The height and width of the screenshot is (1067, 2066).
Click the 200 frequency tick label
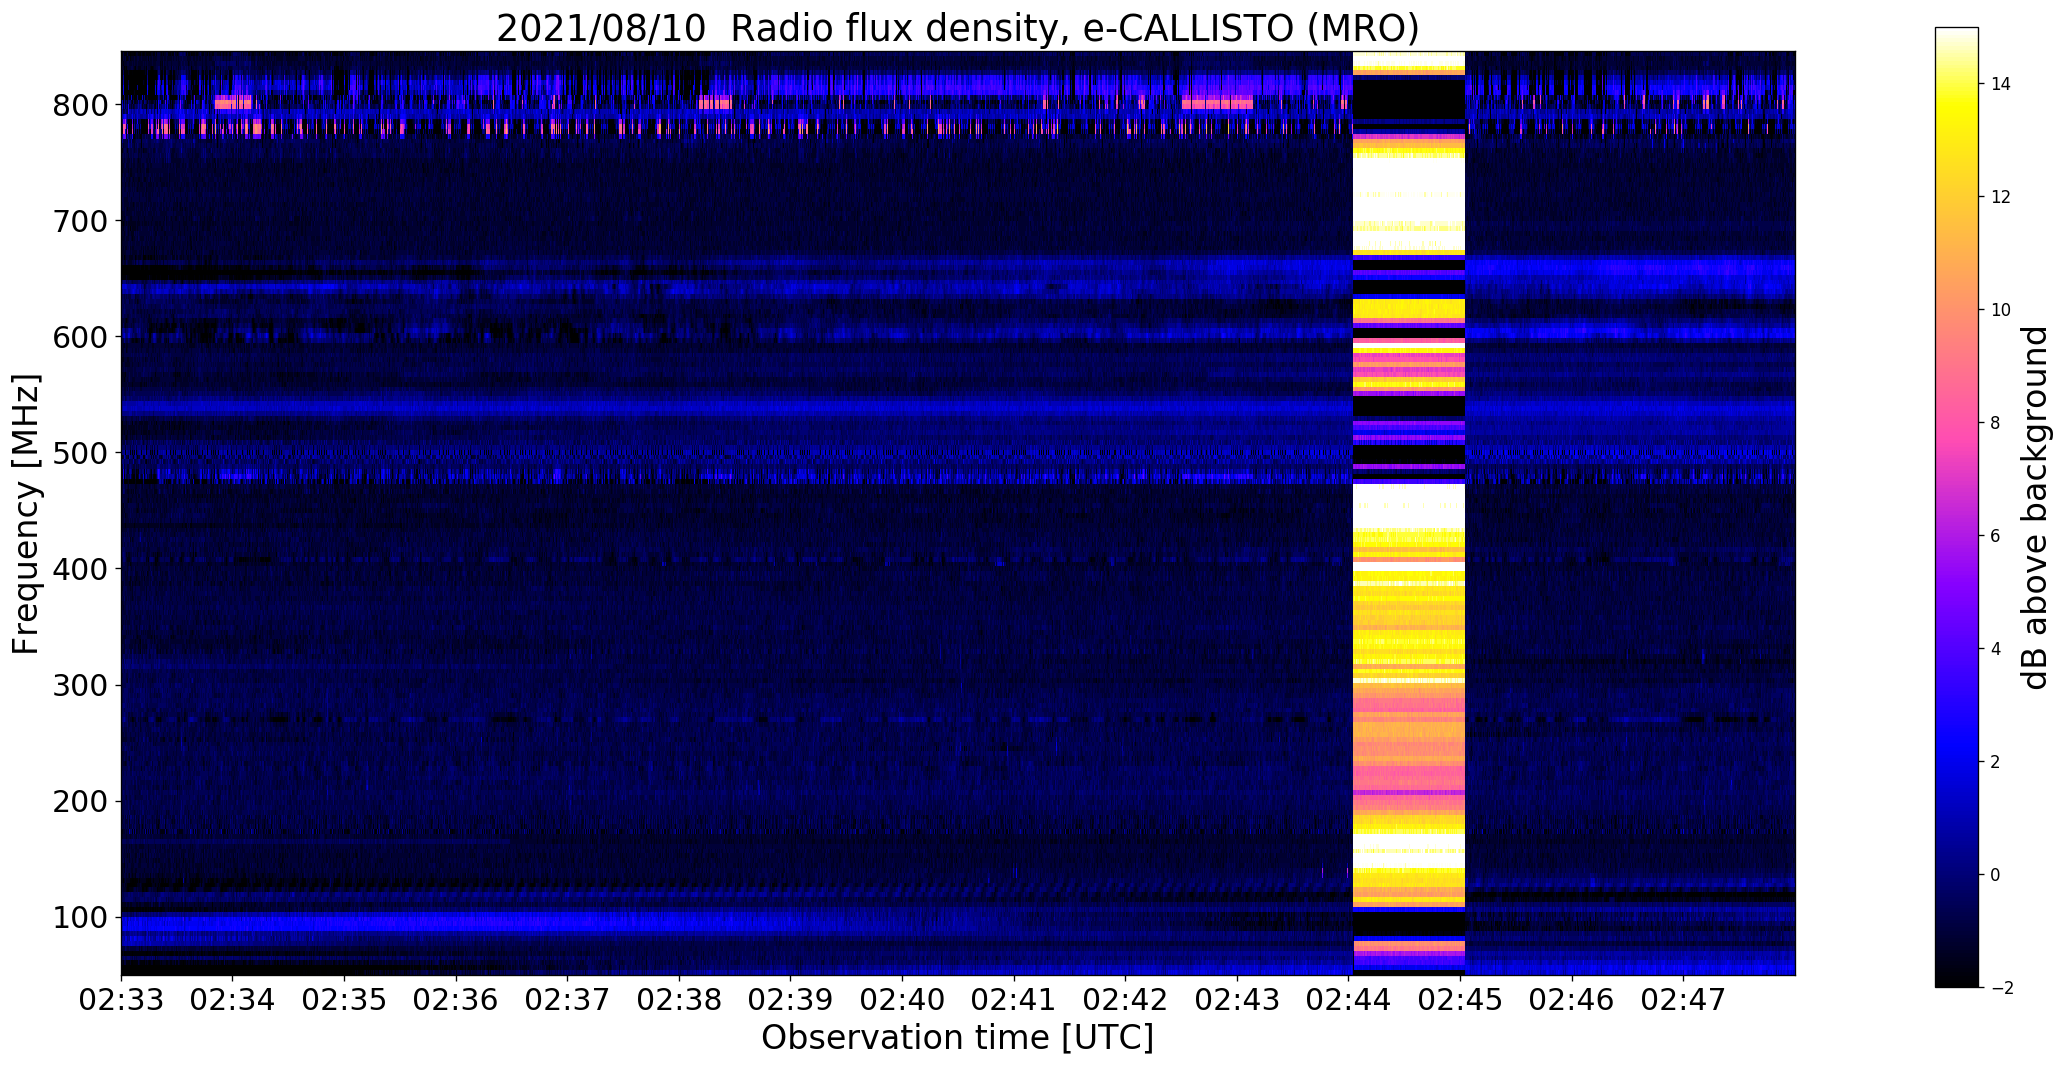(80, 801)
